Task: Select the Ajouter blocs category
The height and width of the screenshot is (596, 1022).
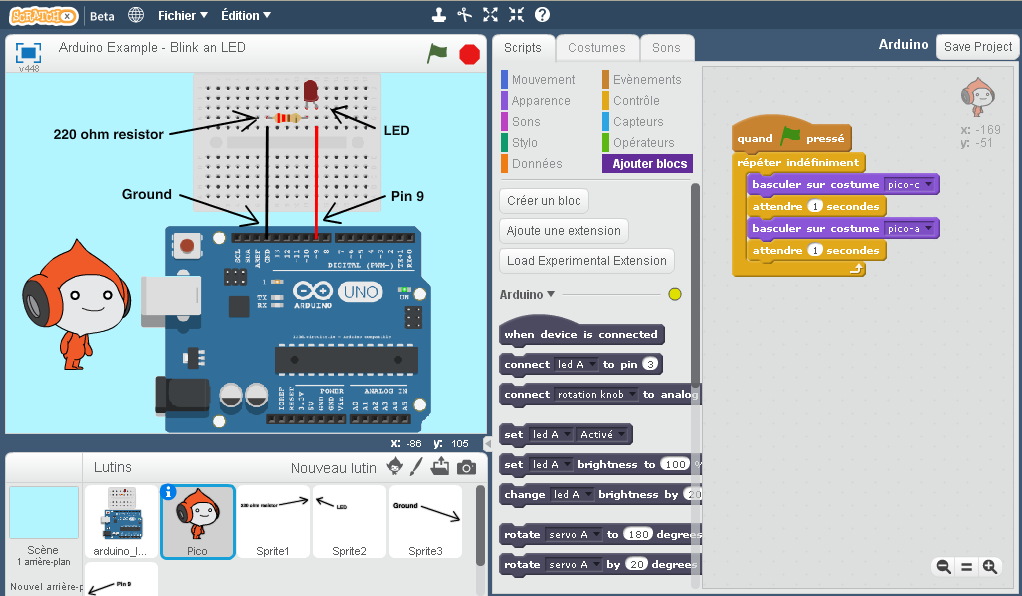Action: [x=647, y=163]
